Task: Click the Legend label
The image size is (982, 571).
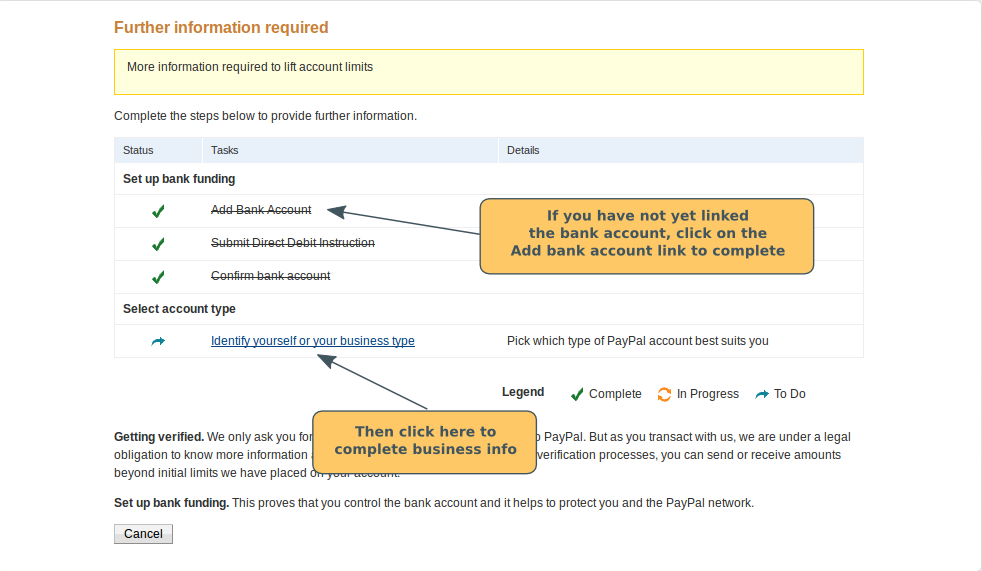Action: tap(523, 392)
